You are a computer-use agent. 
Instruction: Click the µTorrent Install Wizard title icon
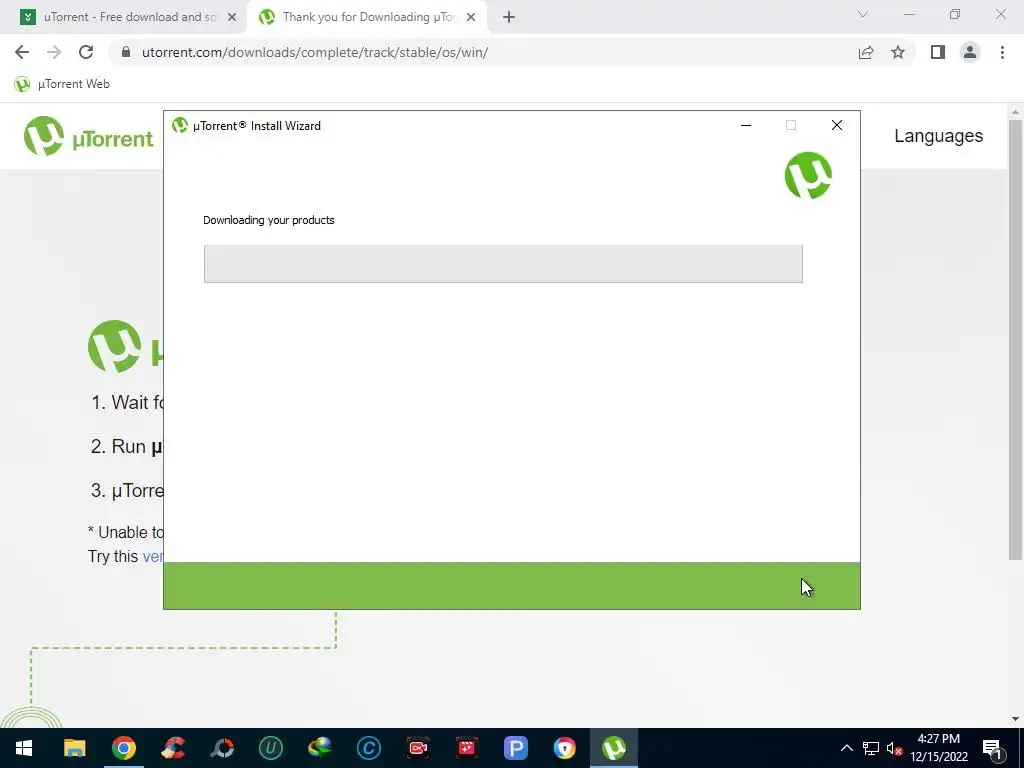click(x=180, y=125)
